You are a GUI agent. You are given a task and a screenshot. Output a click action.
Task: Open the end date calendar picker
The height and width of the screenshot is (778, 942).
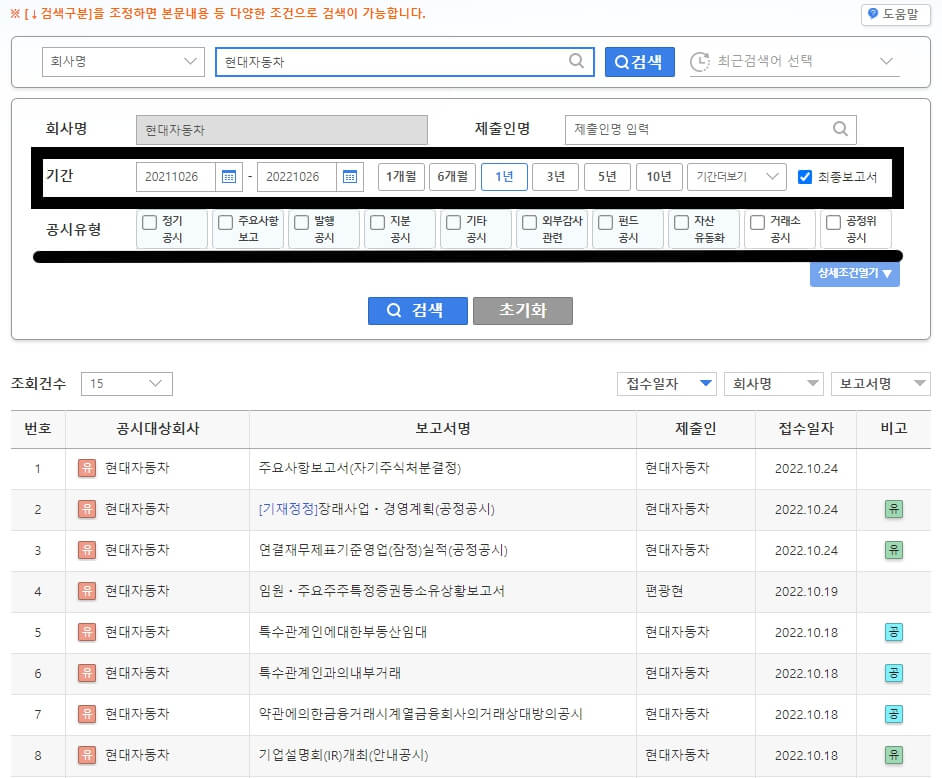point(350,177)
